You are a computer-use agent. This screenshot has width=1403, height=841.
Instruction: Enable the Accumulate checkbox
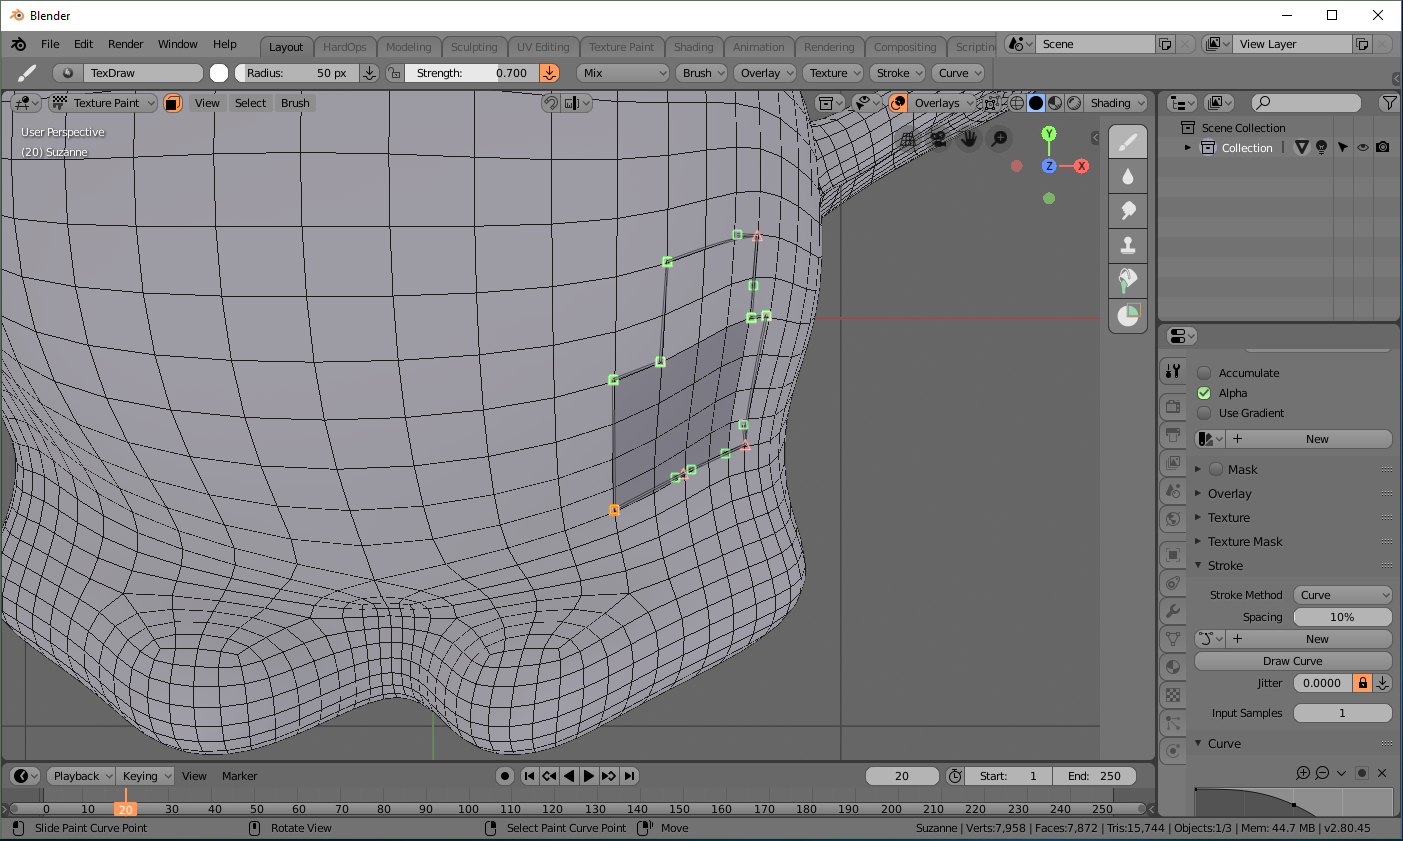pos(1204,373)
